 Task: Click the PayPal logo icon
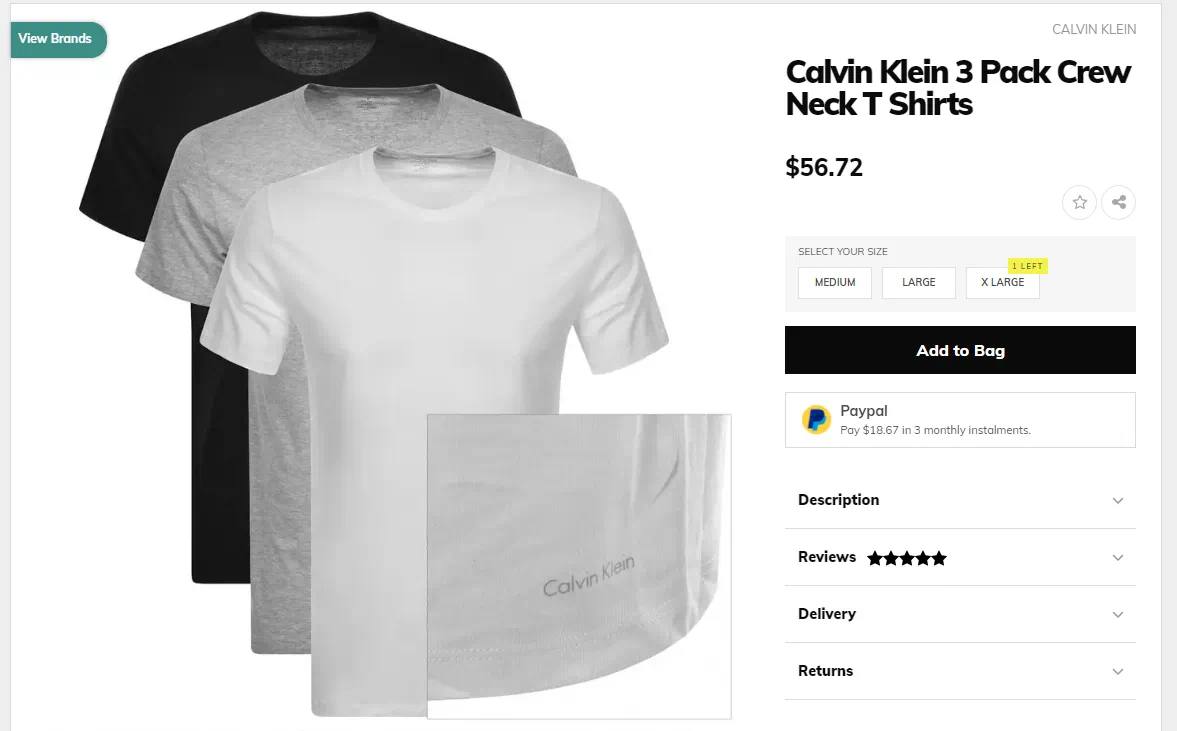[816, 420]
